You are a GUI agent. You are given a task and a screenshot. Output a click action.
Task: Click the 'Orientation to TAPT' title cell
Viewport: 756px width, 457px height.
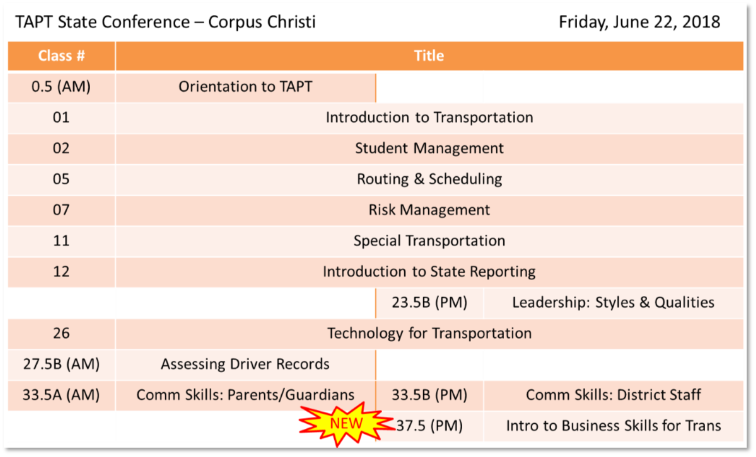[245, 87]
